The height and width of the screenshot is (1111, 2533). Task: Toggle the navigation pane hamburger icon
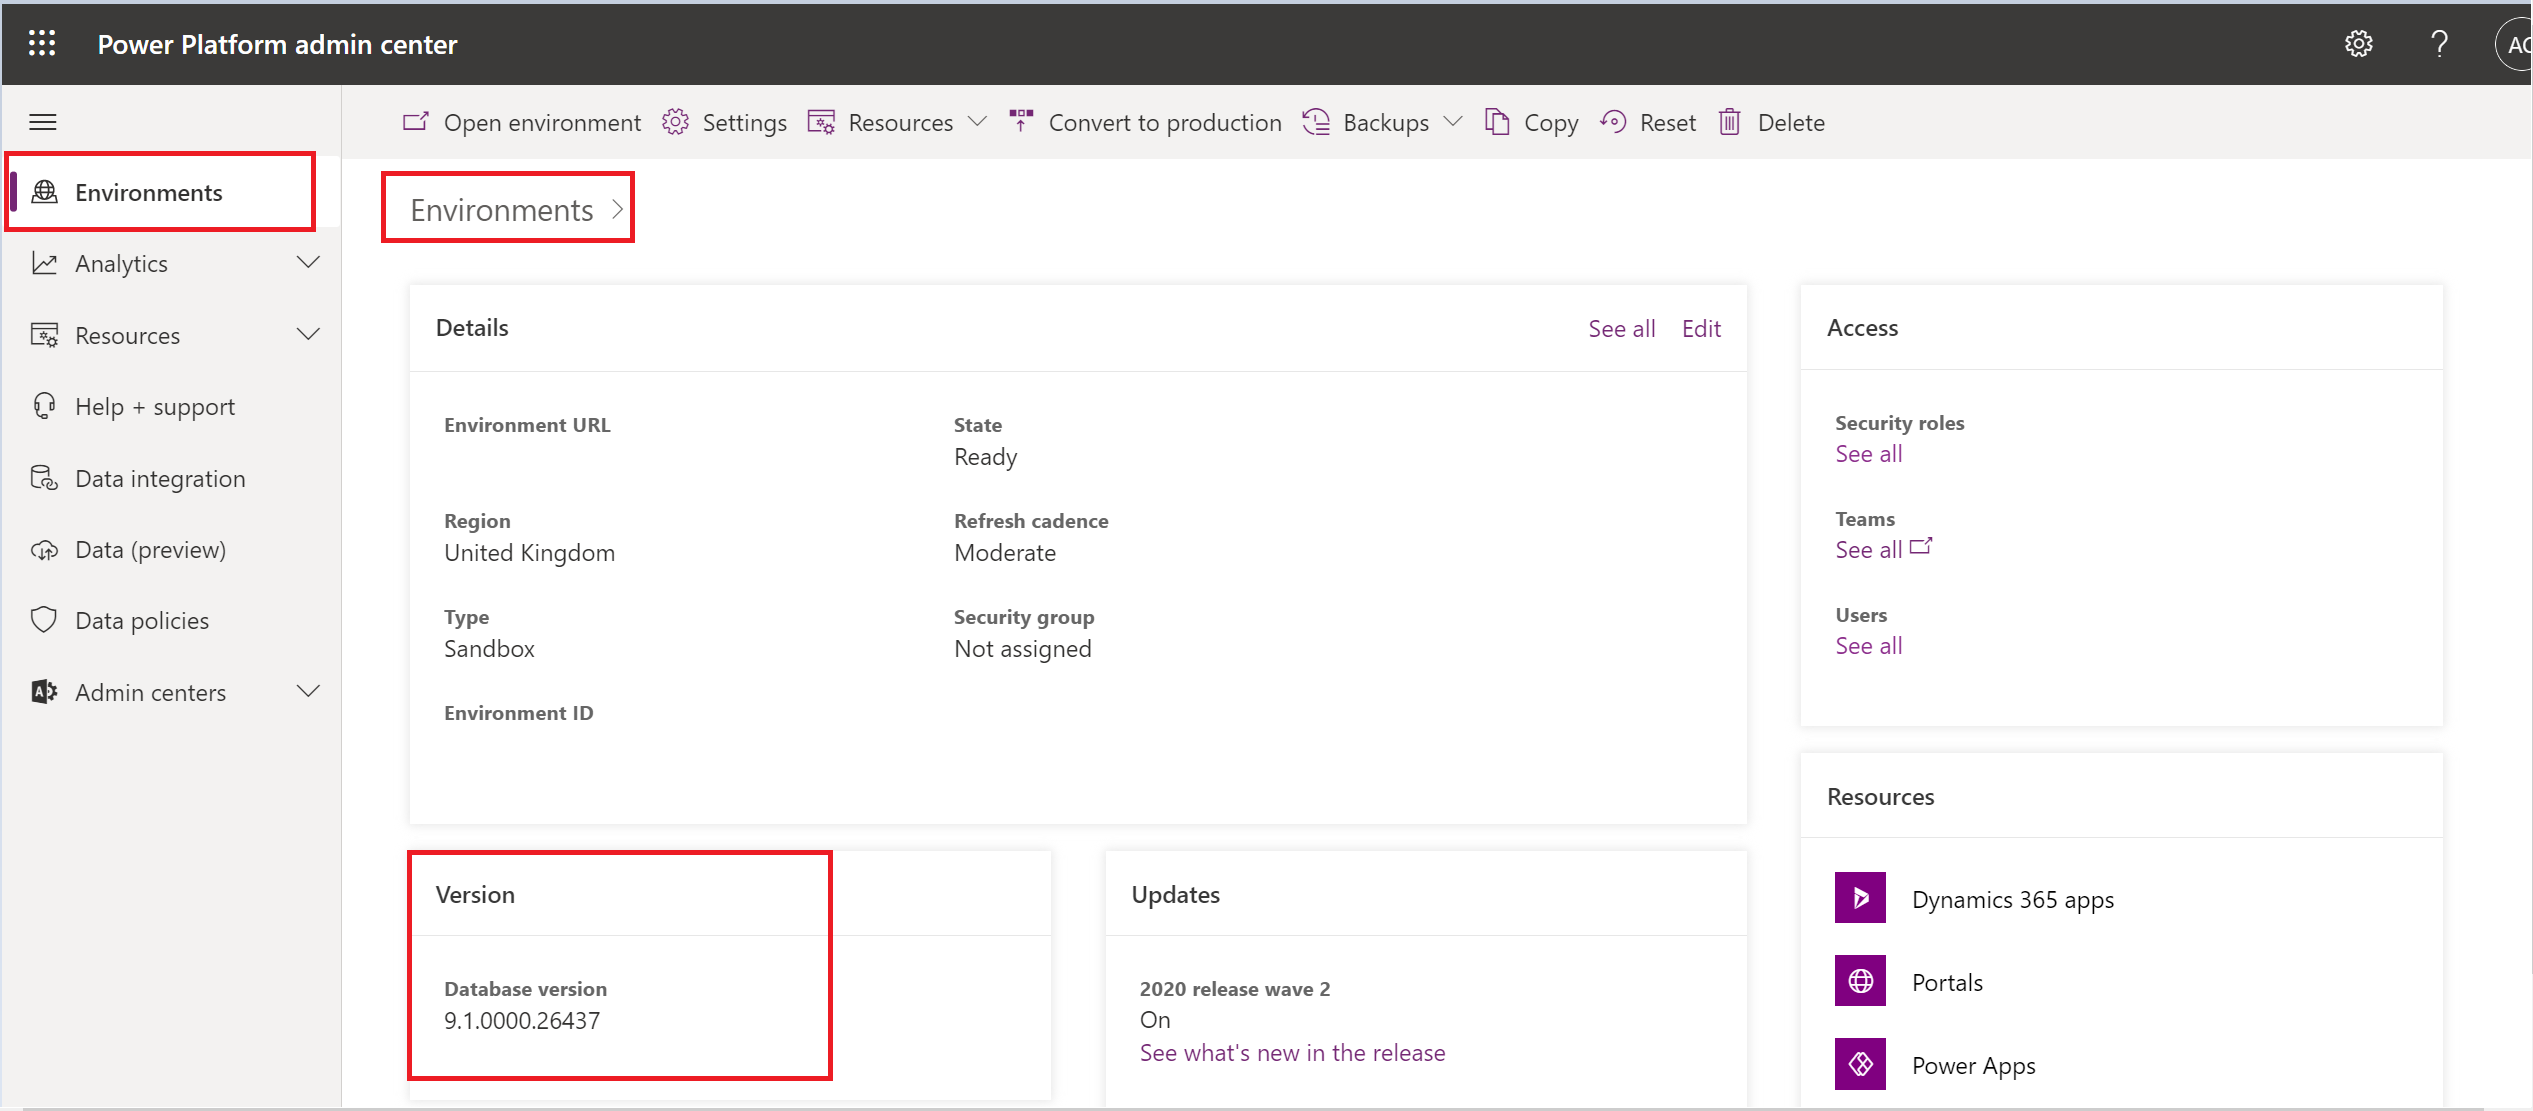[42, 121]
